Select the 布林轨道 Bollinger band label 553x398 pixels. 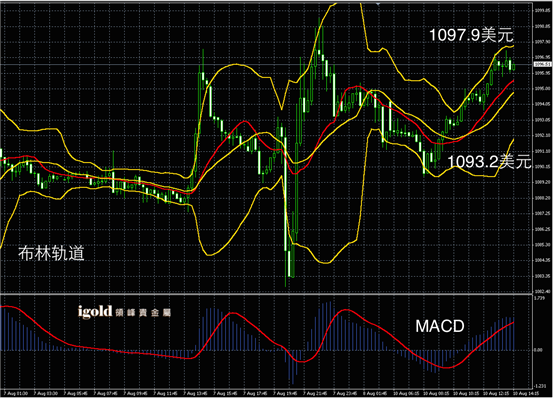click(x=51, y=253)
